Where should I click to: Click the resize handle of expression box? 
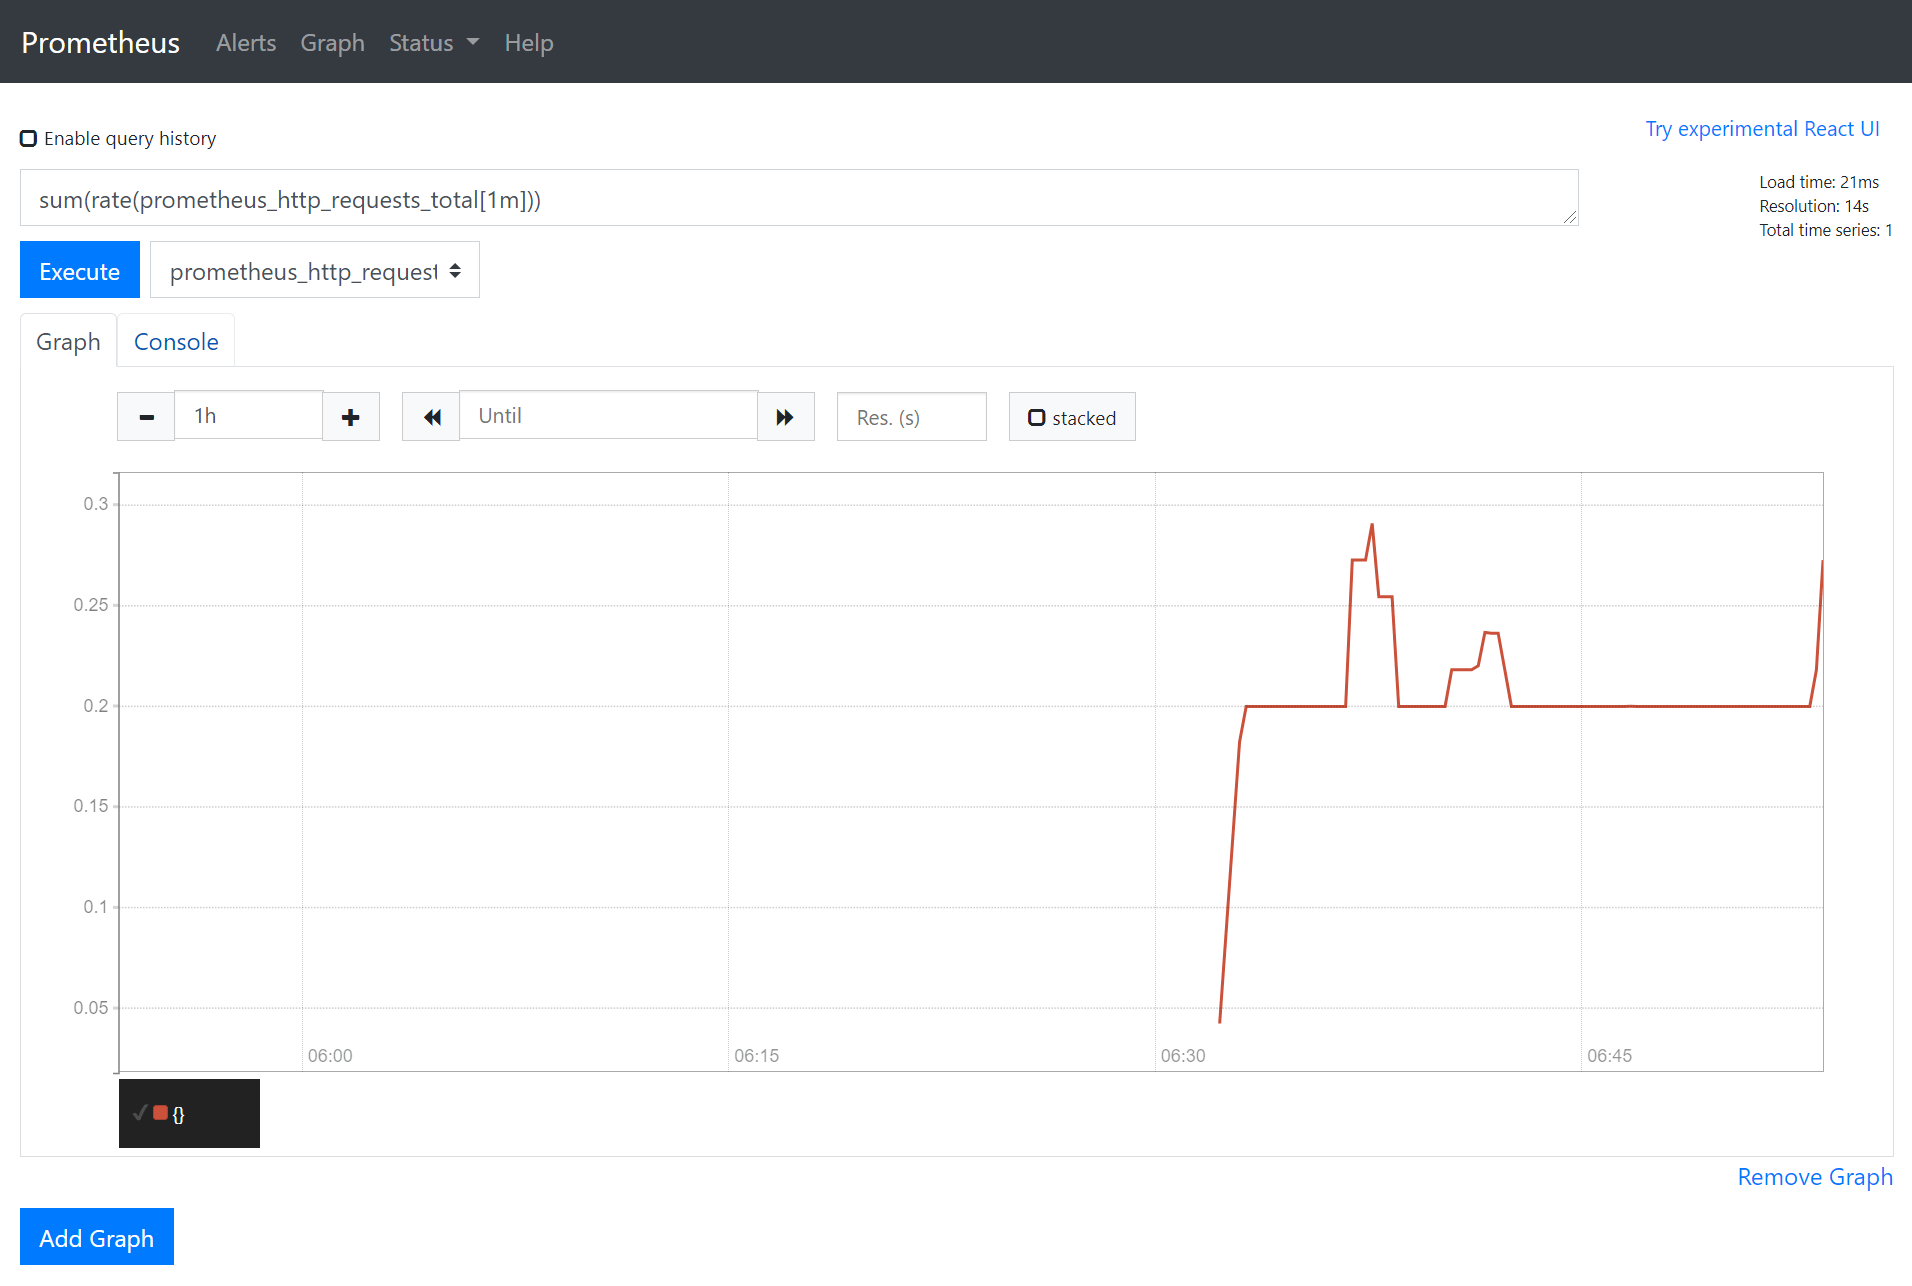coord(1570,217)
